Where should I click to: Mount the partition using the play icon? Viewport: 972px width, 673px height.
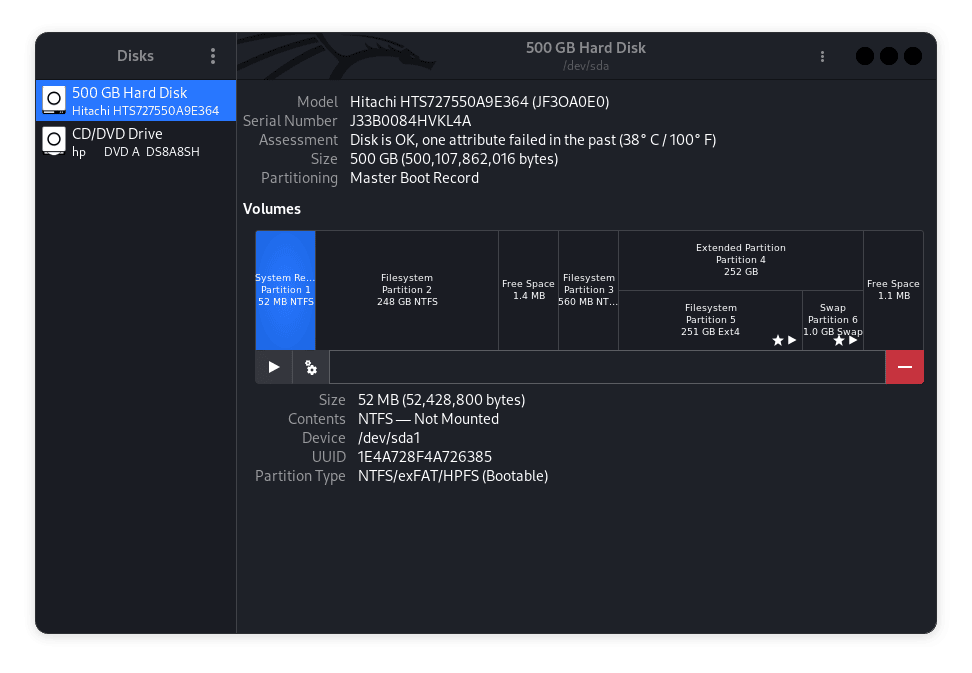pos(272,367)
